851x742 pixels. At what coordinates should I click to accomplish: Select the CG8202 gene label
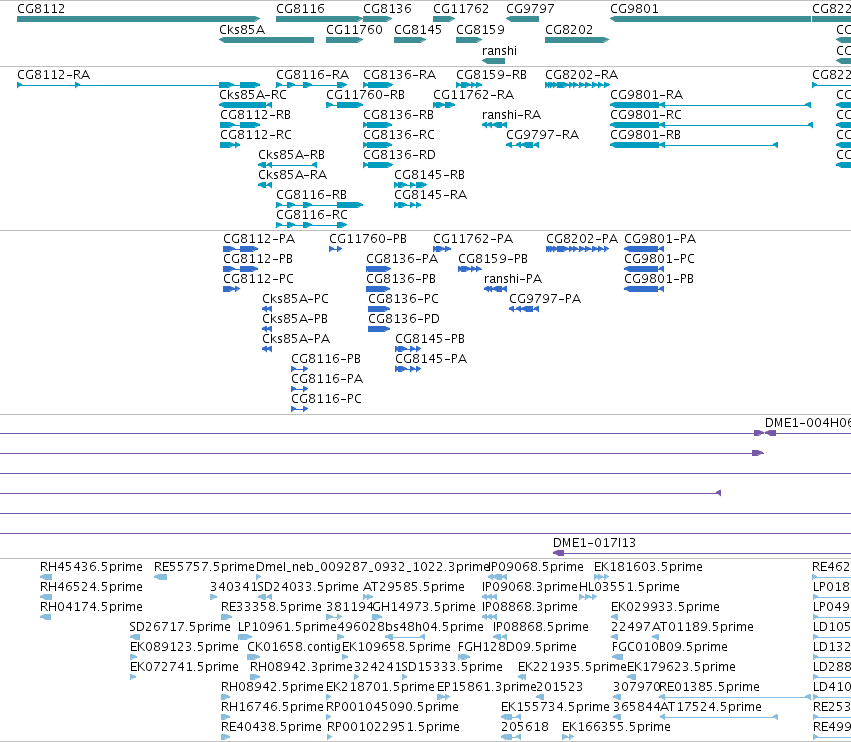coord(569,29)
